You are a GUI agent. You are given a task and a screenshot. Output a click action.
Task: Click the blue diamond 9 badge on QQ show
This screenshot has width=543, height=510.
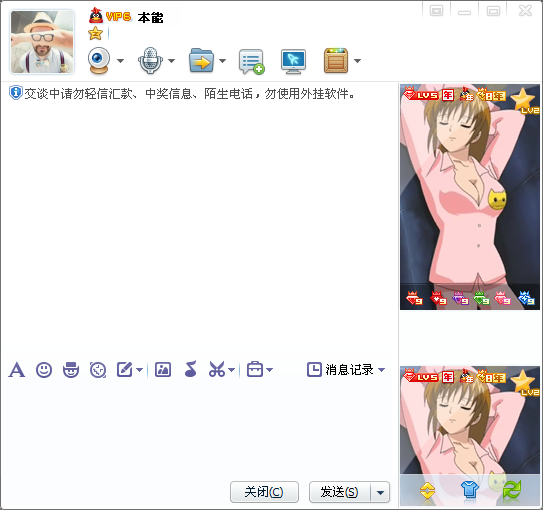click(526, 298)
